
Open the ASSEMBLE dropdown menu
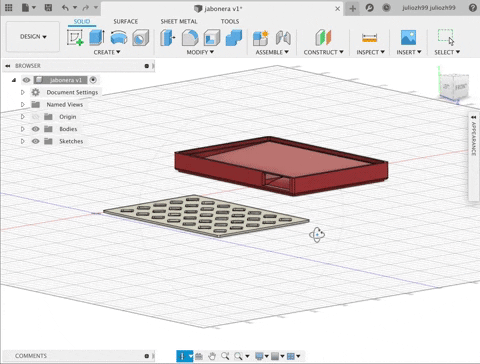(272, 52)
